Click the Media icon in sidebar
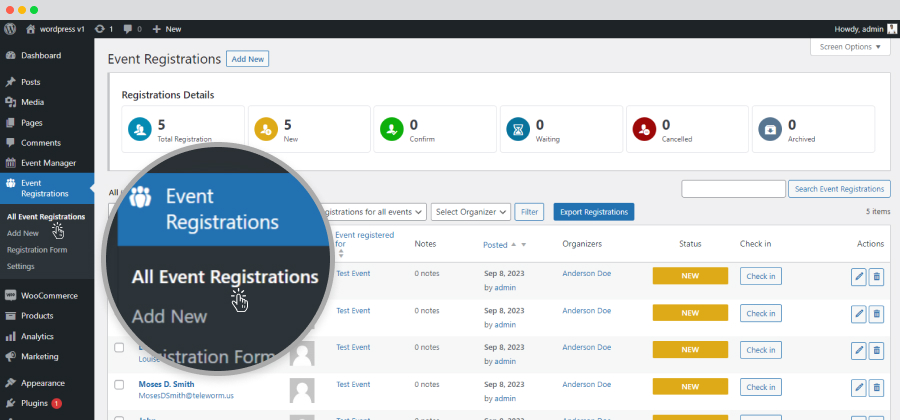The image size is (900, 420). [10, 102]
